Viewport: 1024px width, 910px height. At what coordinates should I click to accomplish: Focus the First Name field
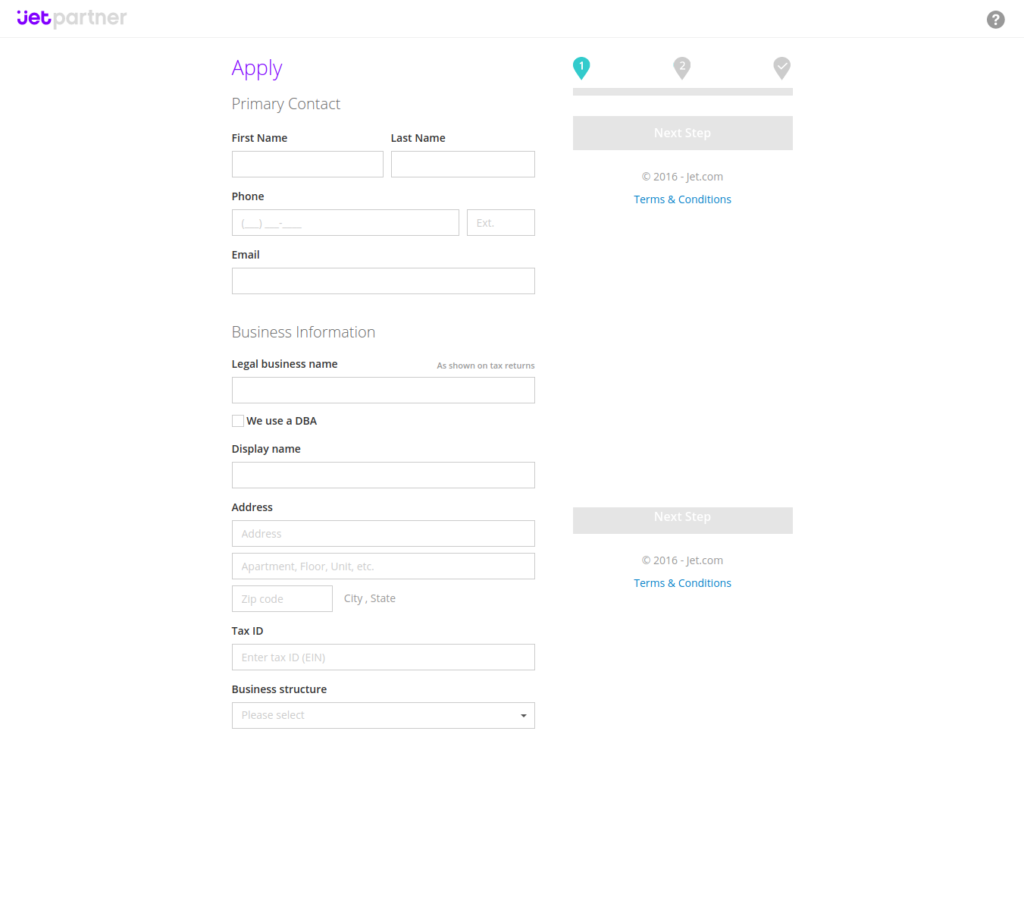click(308, 164)
